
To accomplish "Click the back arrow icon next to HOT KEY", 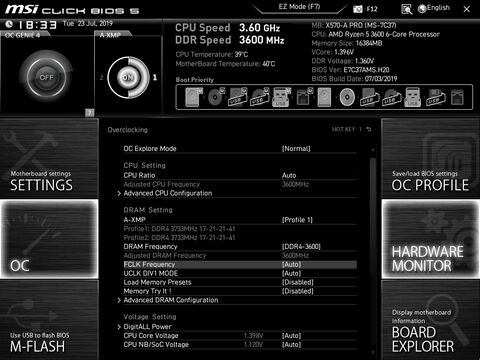I will point(369,129).
